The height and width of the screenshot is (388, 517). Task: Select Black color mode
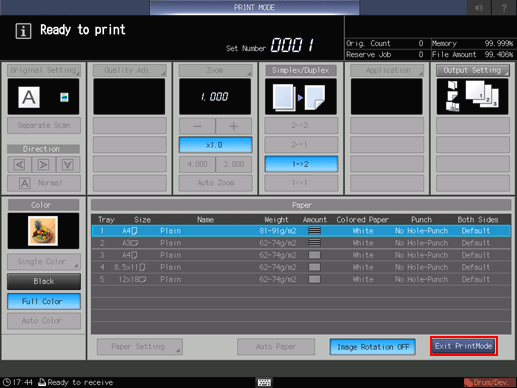point(44,281)
